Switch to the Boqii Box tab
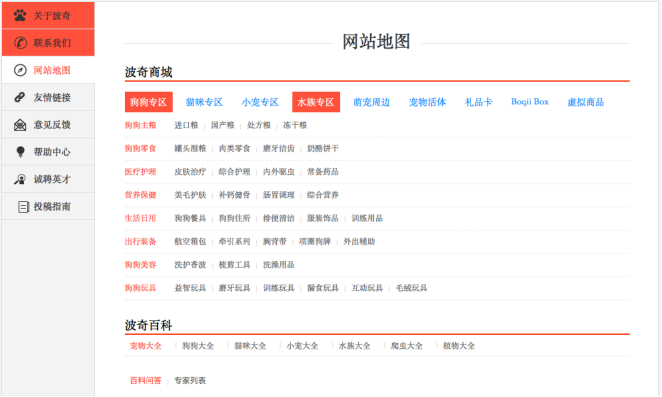662x397 pixels. coord(529,102)
